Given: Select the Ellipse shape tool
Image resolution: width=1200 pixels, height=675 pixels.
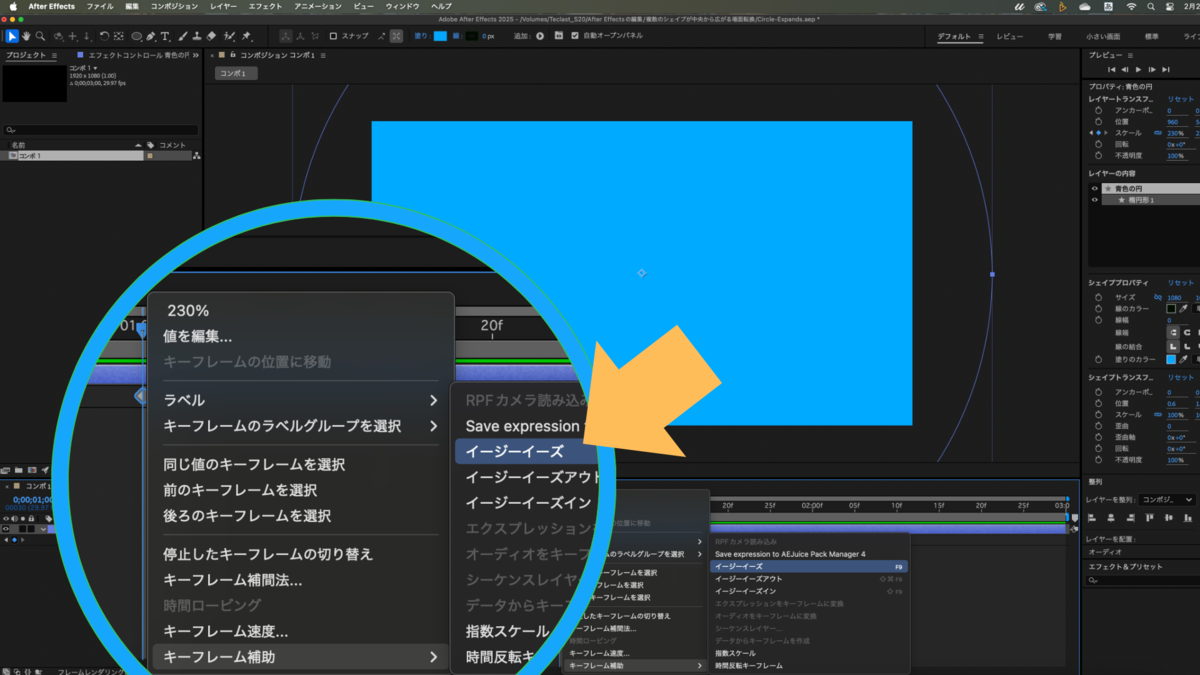Looking at the screenshot, I should coord(137,36).
